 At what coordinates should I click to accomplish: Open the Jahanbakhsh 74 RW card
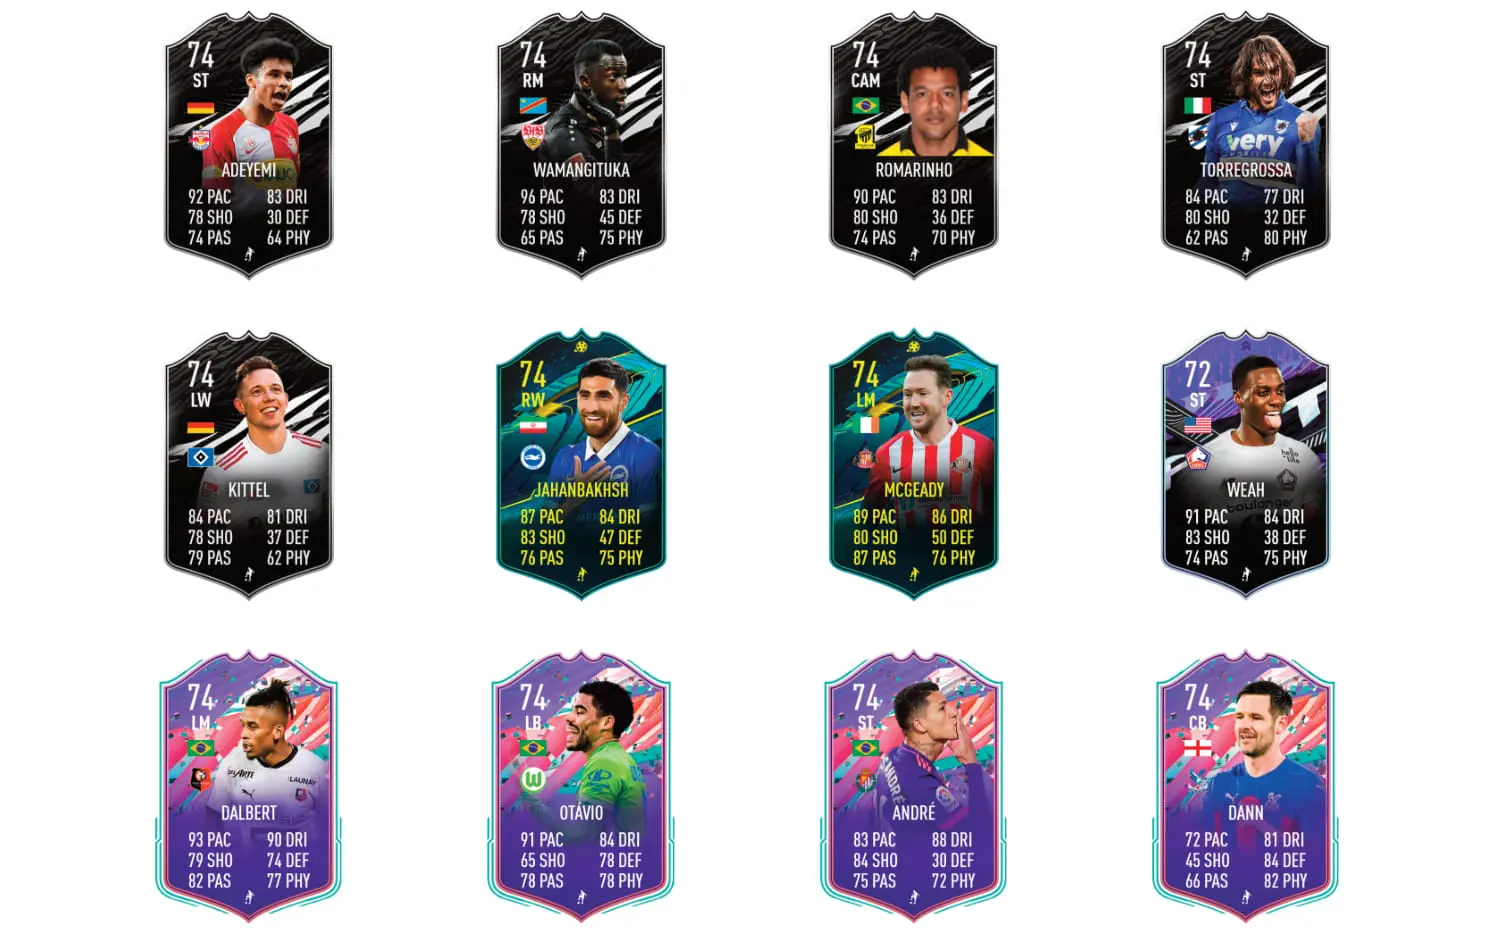click(x=581, y=465)
